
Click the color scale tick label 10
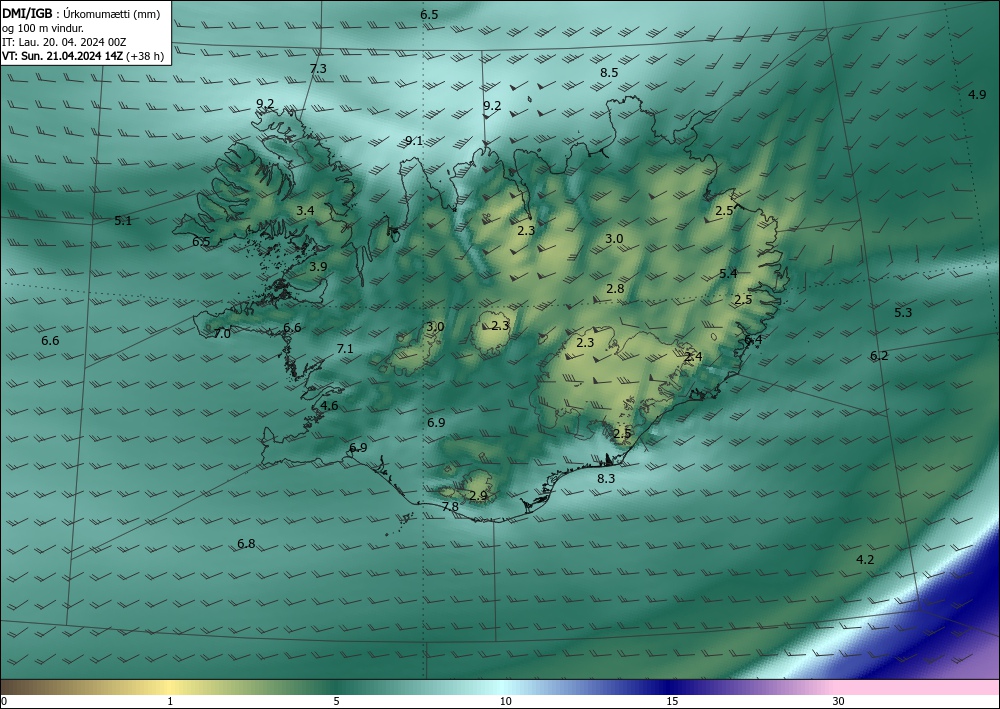click(506, 702)
